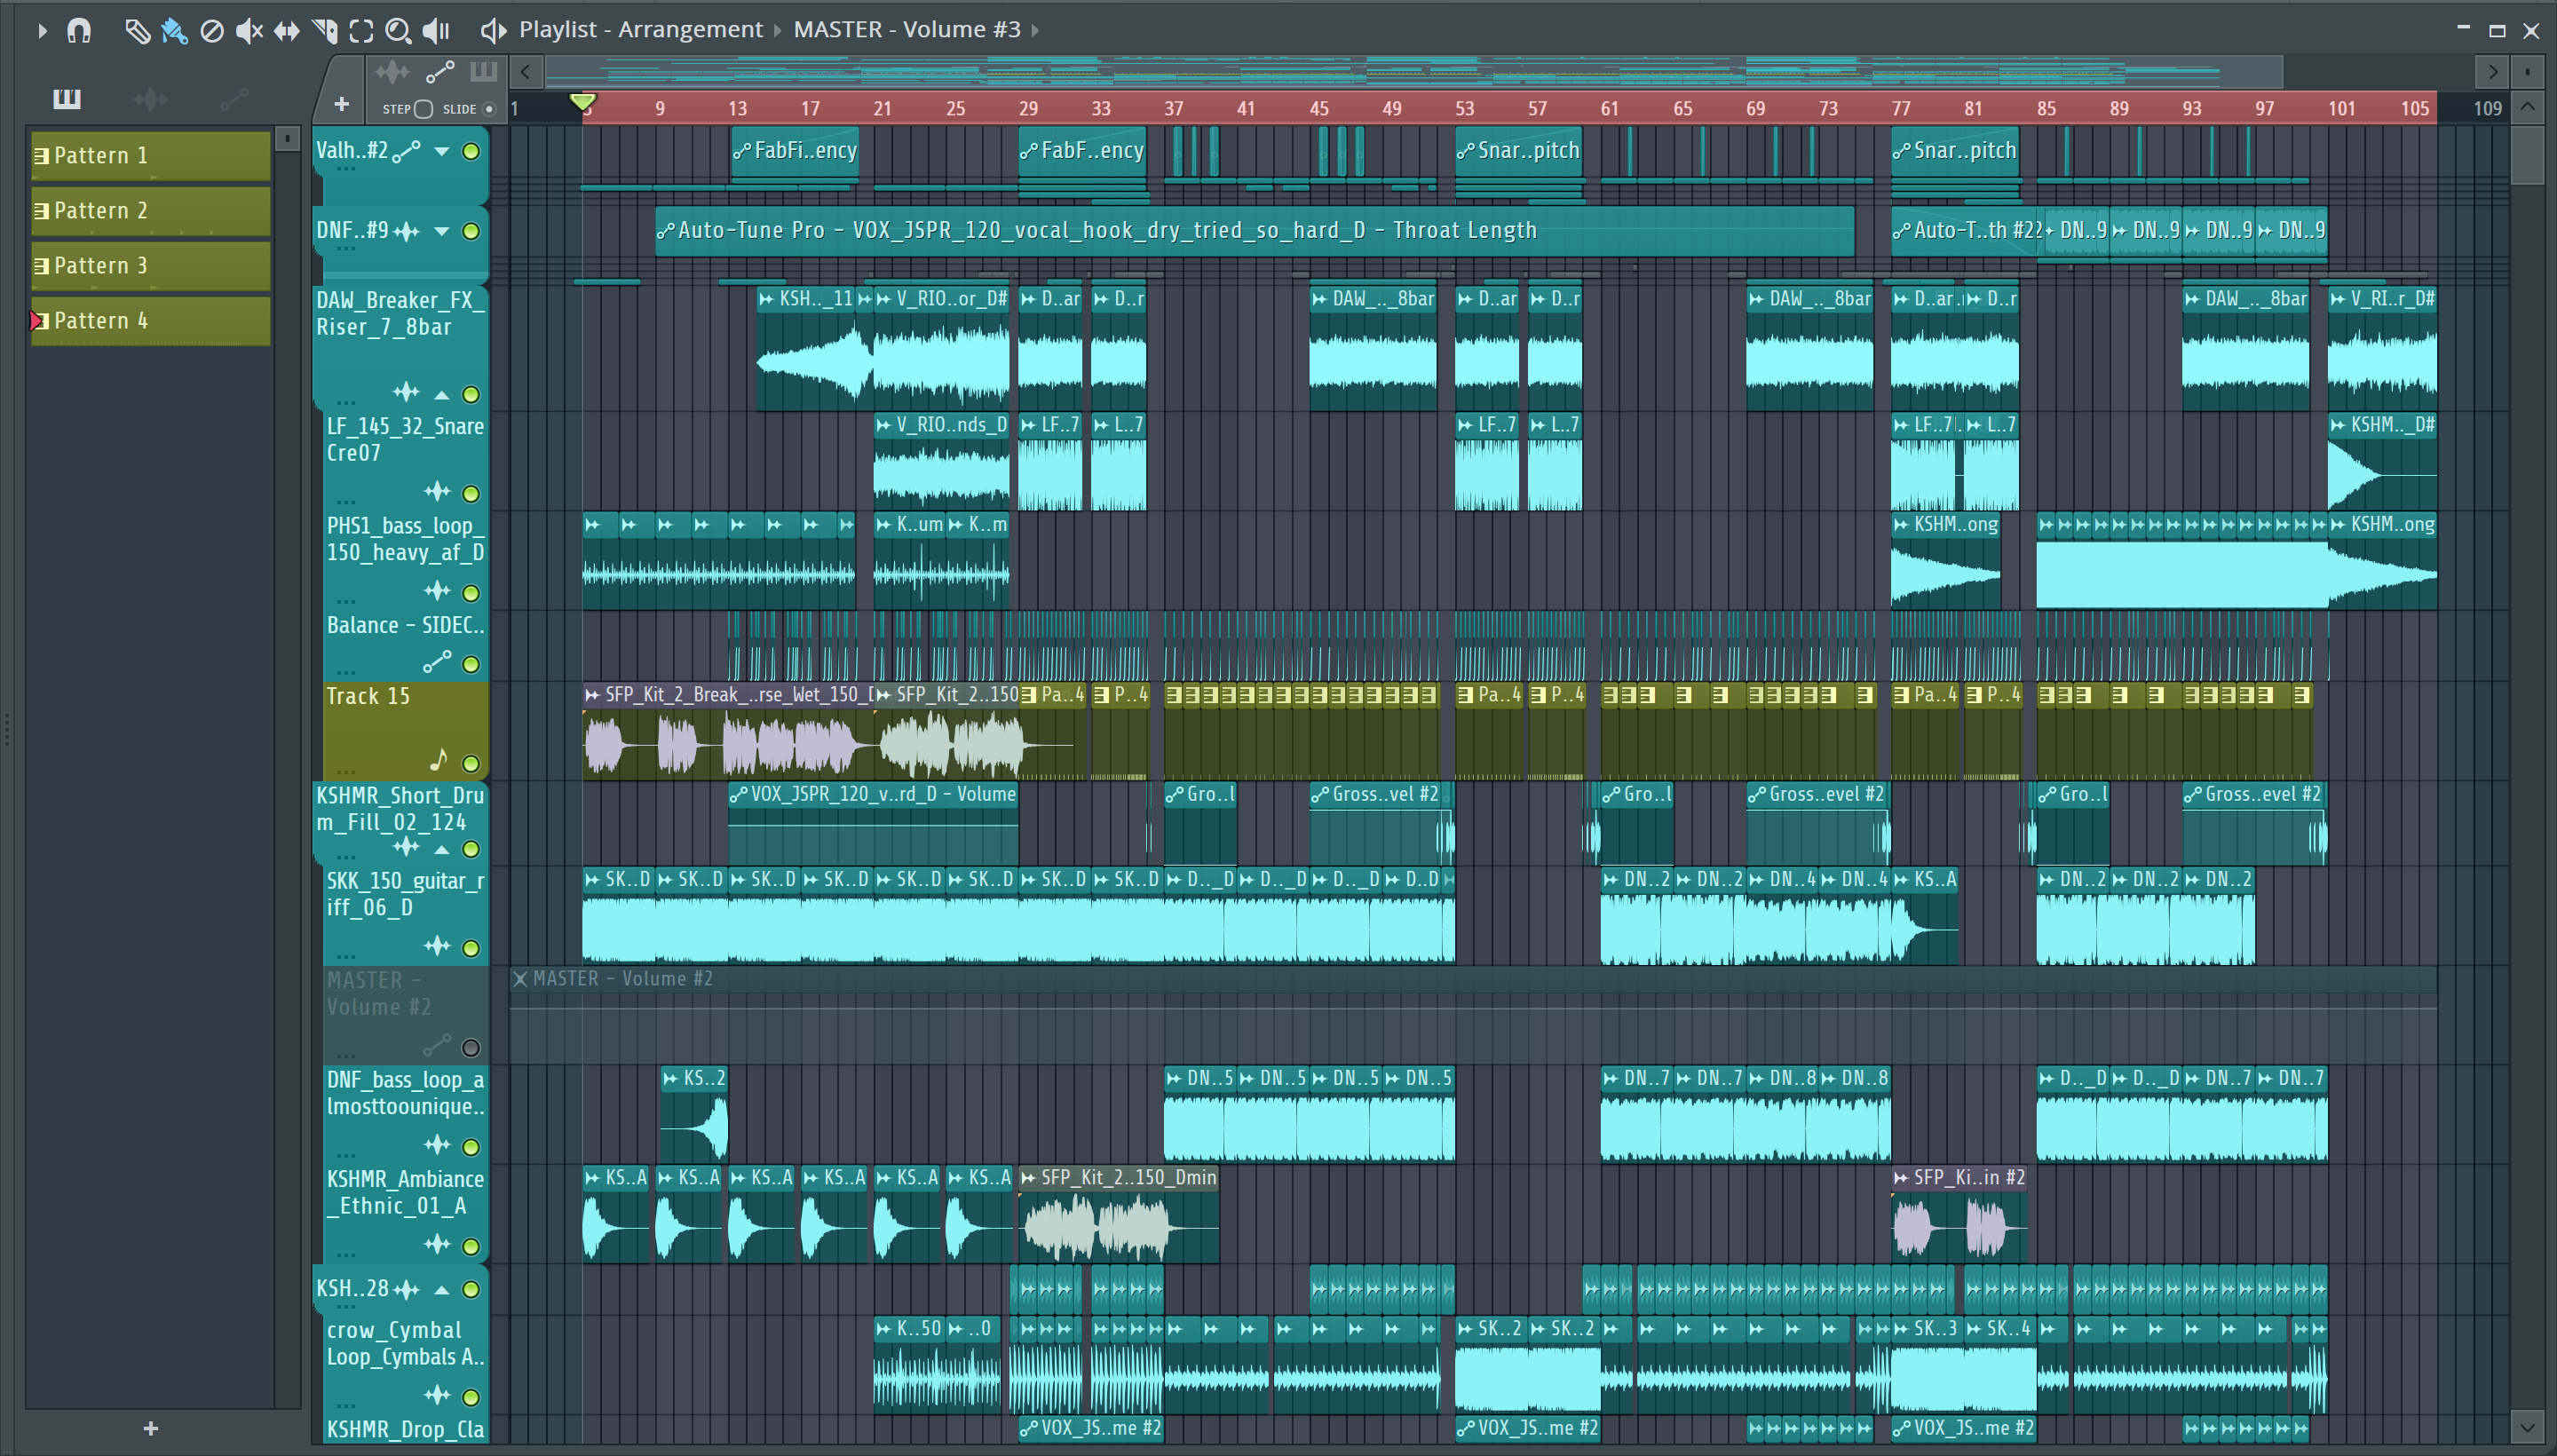The image size is (2557, 1456).
Task: Mute the LF_145_32_Snare Cre07 track
Action: point(470,493)
